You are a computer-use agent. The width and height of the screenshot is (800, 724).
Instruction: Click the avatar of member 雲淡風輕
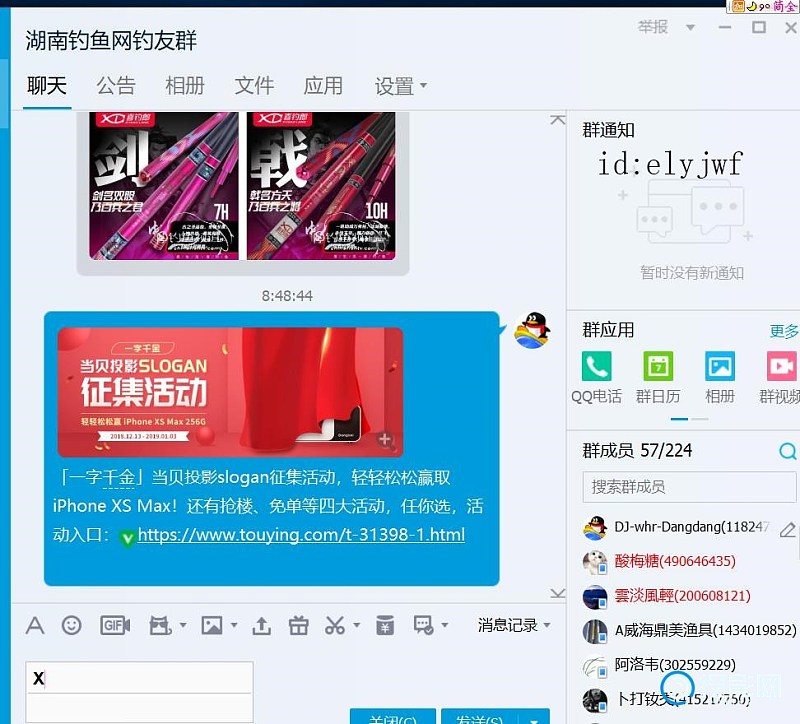click(595, 597)
